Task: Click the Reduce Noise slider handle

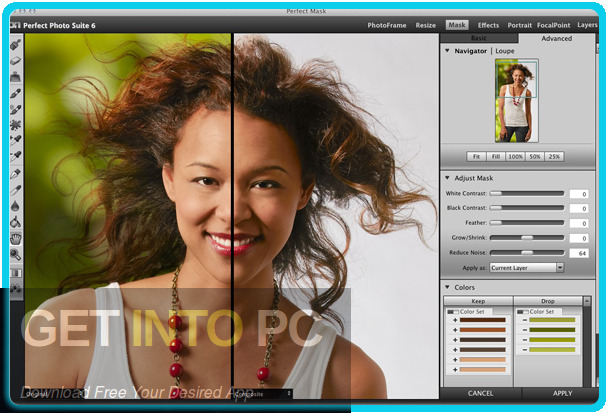Action: [x=527, y=252]
